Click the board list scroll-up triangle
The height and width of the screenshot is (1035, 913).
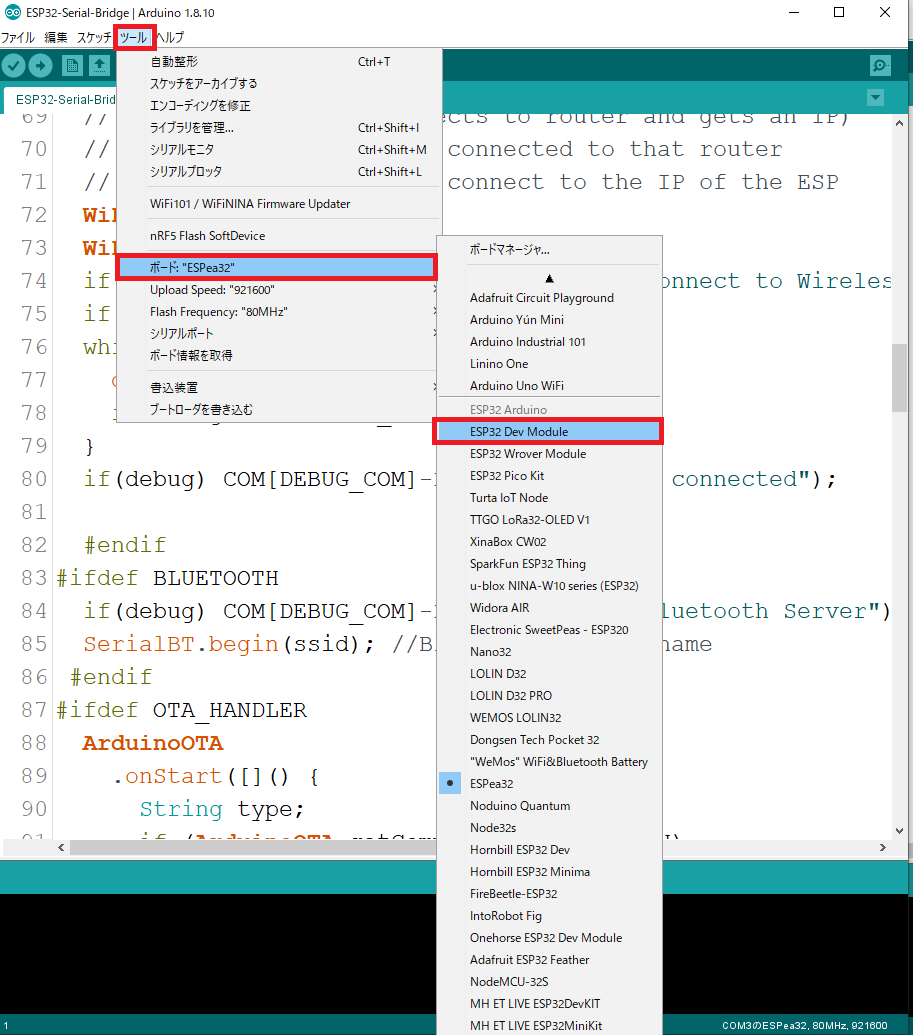549,279
